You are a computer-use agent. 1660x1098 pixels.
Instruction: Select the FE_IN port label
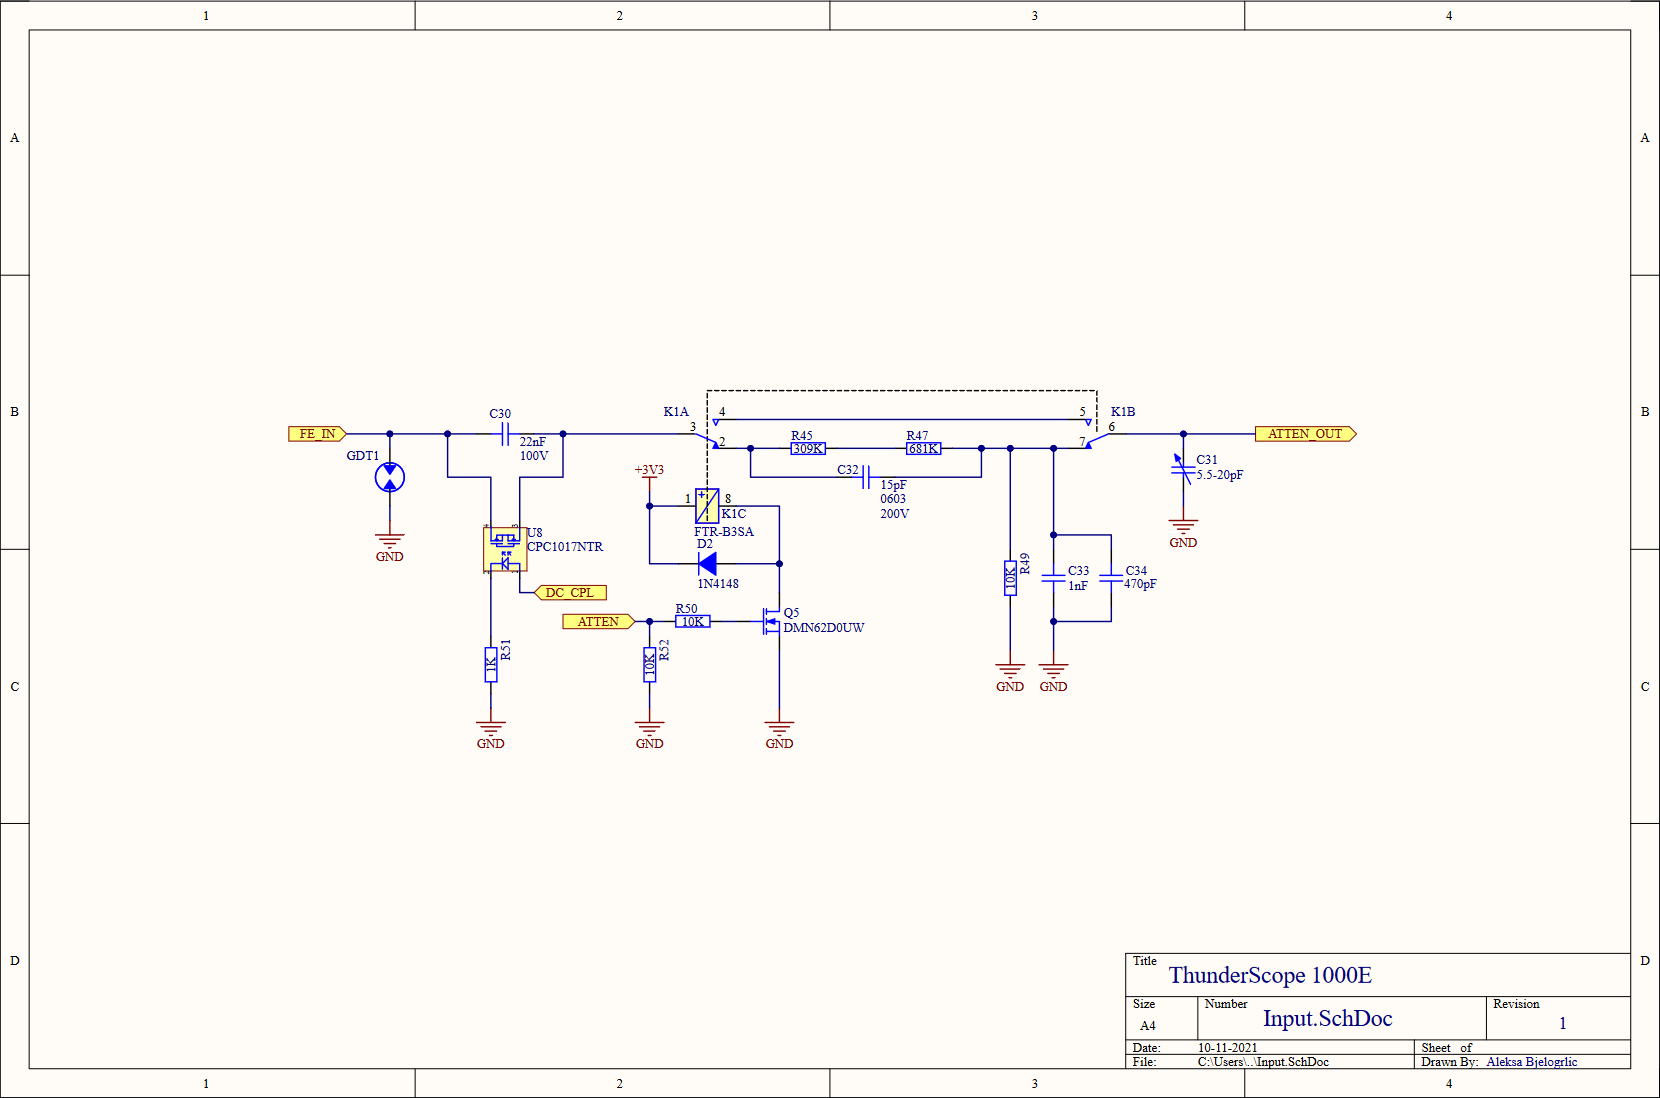click(317, 434)
